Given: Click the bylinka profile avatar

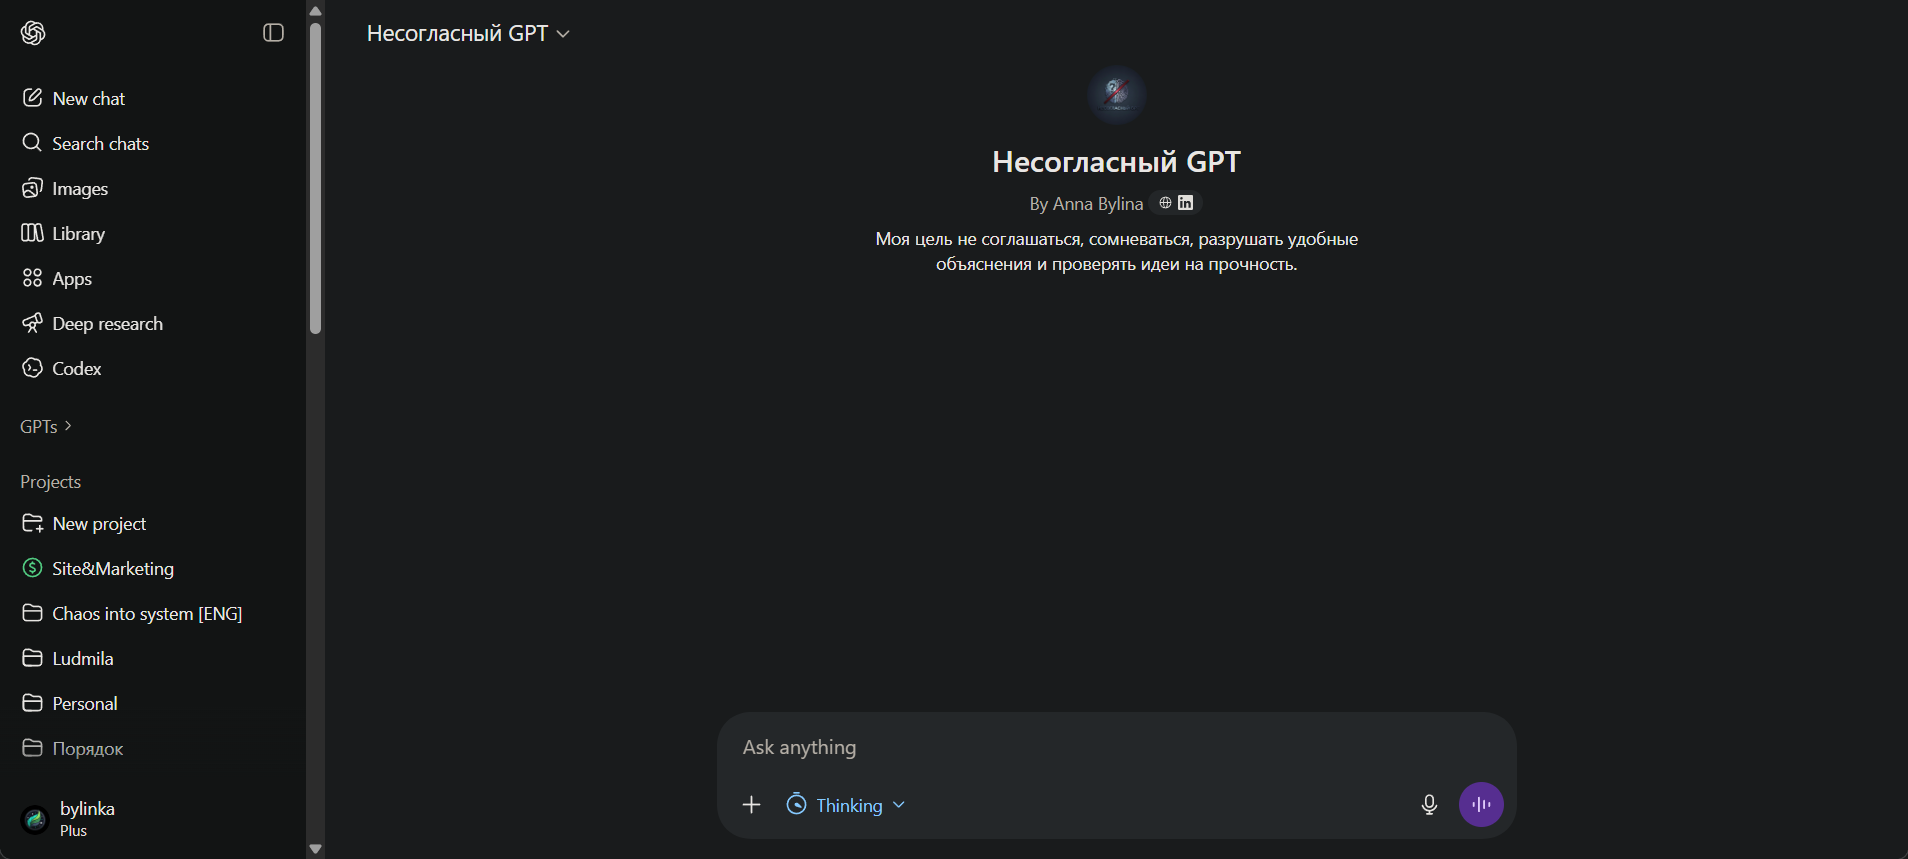Looking at the screenshot, I should [x=35, y=820].
